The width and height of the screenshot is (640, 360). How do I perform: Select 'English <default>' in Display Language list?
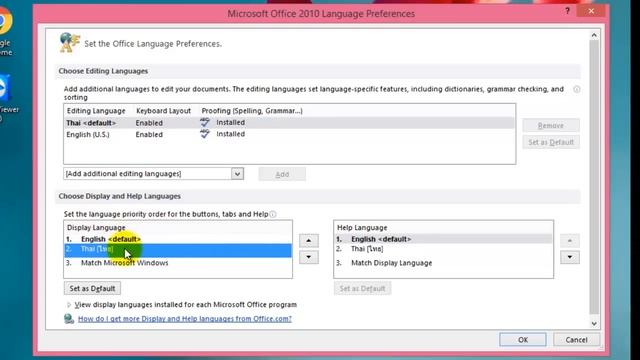(x=178, y=239)
